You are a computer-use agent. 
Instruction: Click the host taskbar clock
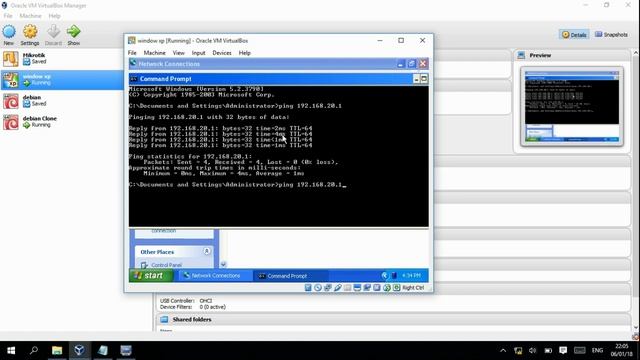tap(621, 351)
